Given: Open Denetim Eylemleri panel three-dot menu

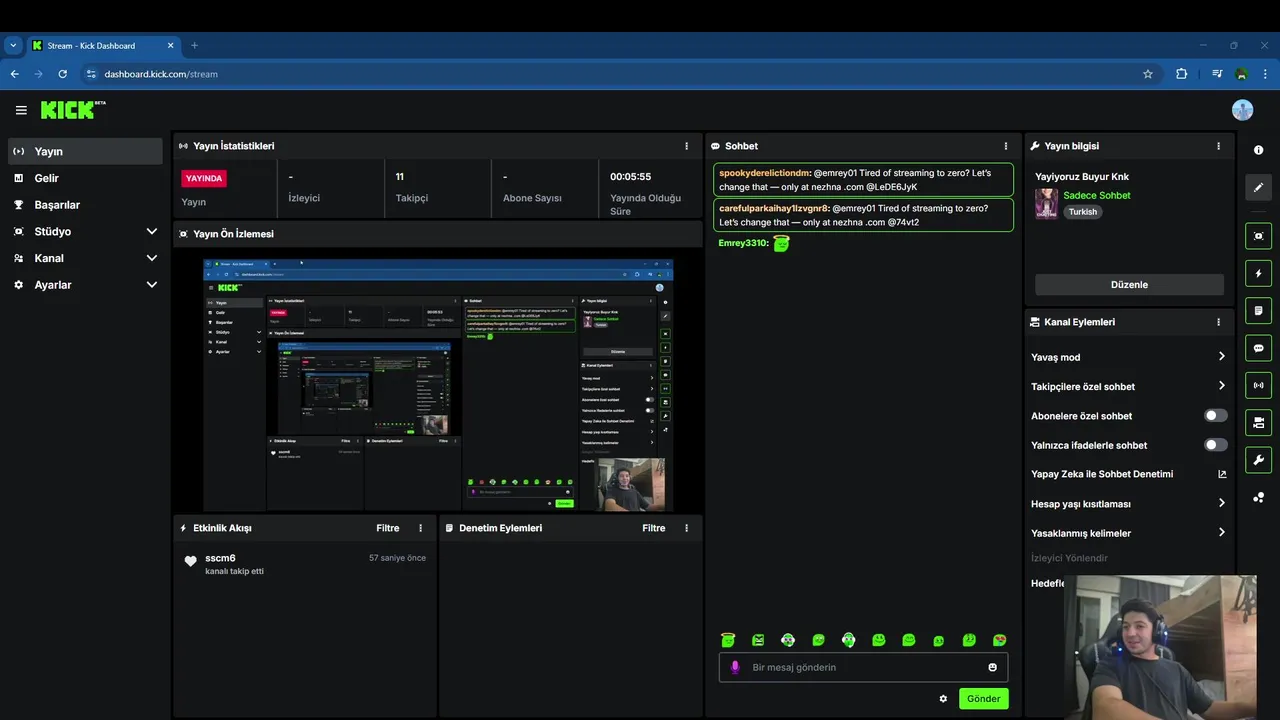Looking at the screenshot, I should click(686, 528).
